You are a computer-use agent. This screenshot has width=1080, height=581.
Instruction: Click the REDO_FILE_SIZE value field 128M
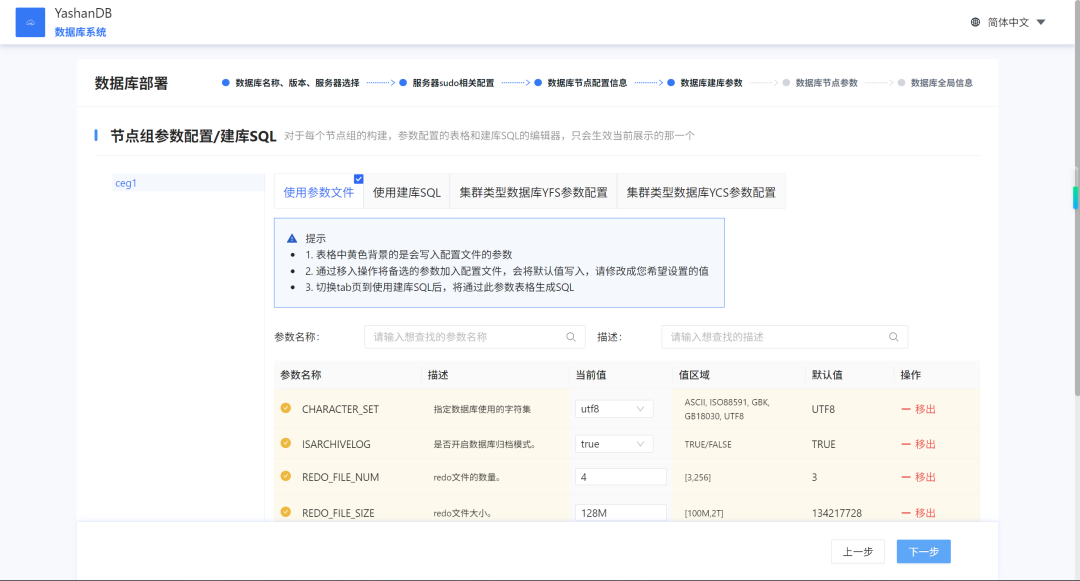621,513
